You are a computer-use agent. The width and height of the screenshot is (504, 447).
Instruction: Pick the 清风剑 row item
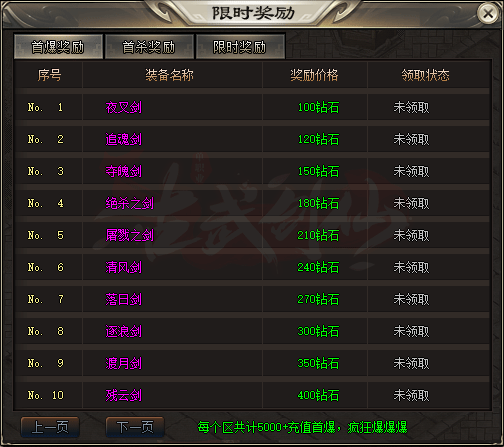[x=124, y=267]
